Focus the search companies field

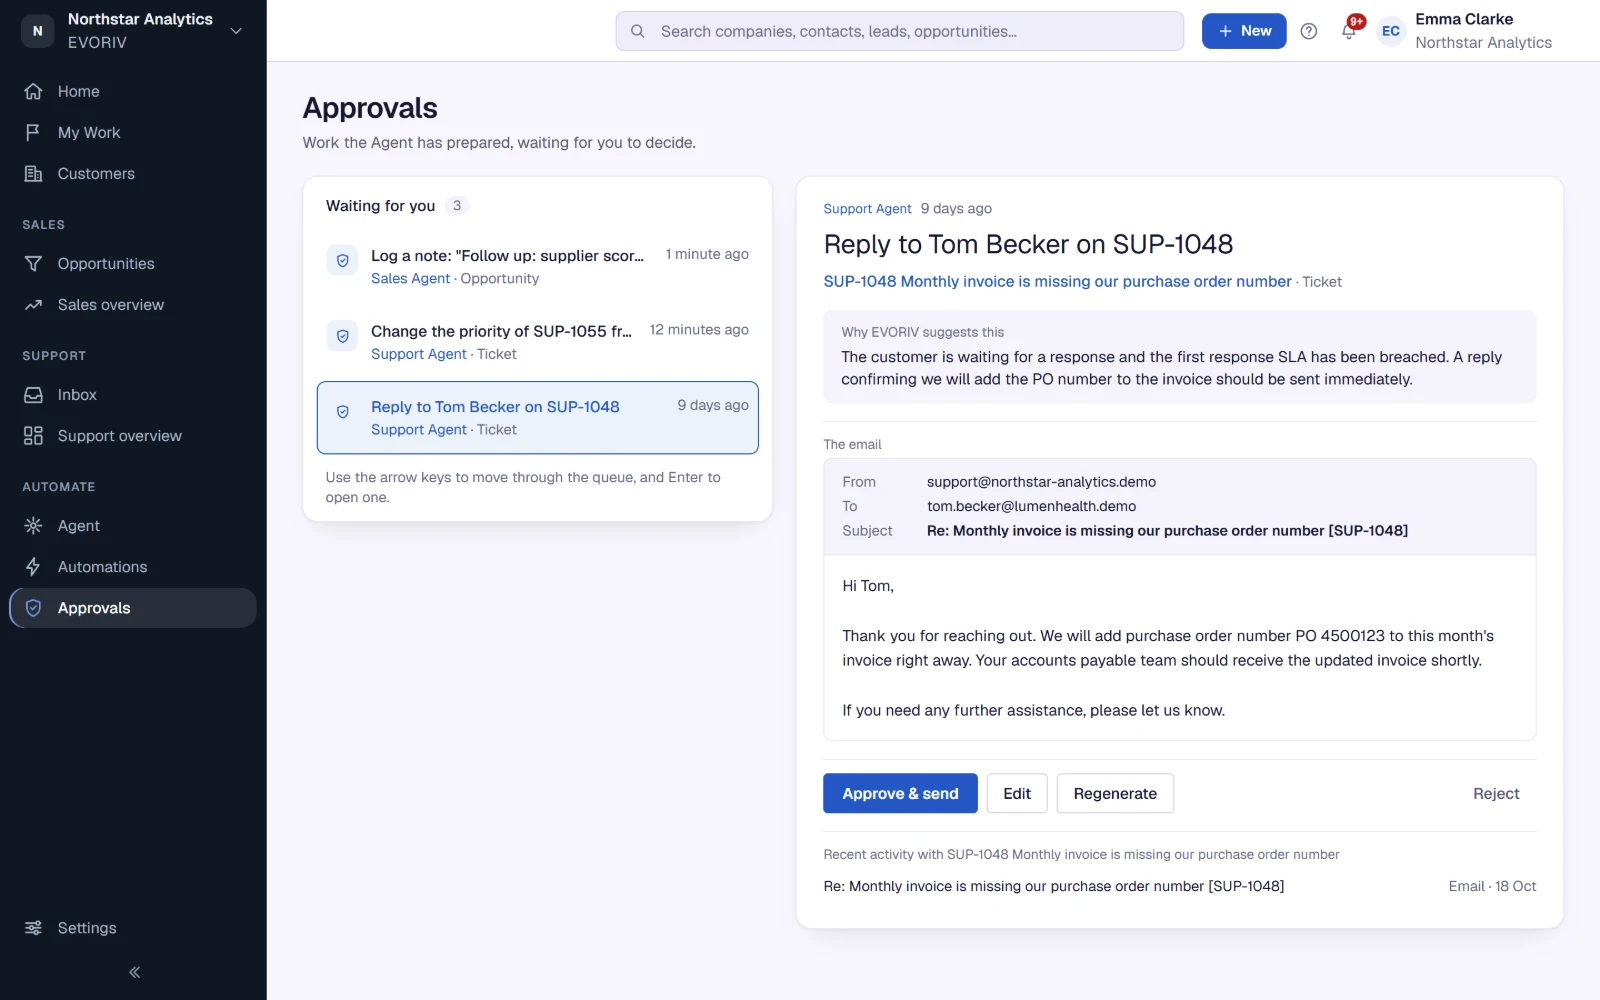[x=899, y=31]
